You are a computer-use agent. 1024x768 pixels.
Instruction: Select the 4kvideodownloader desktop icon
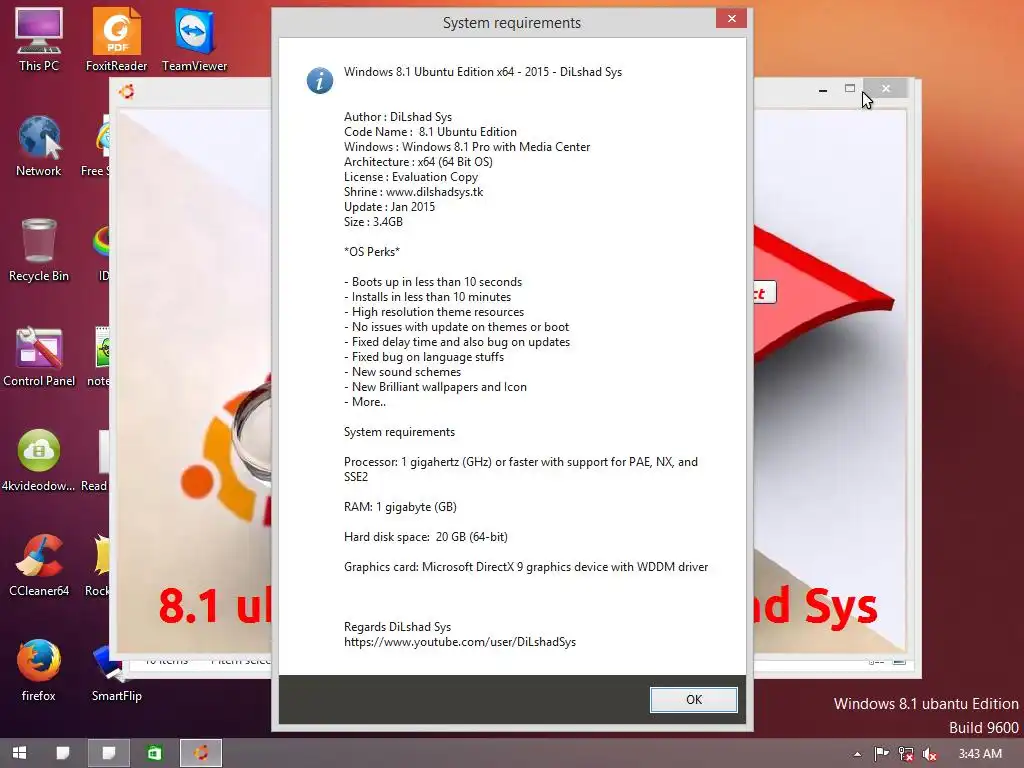pos(39,460)
